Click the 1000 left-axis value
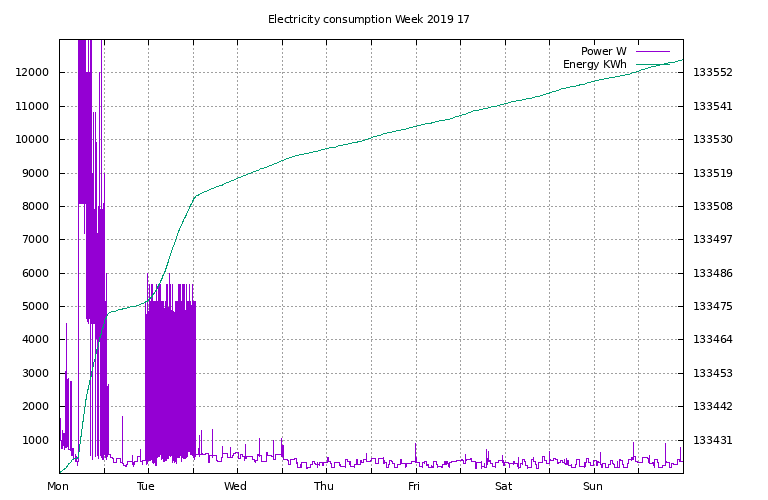This screenshot has height=500, width=768. 36,440
